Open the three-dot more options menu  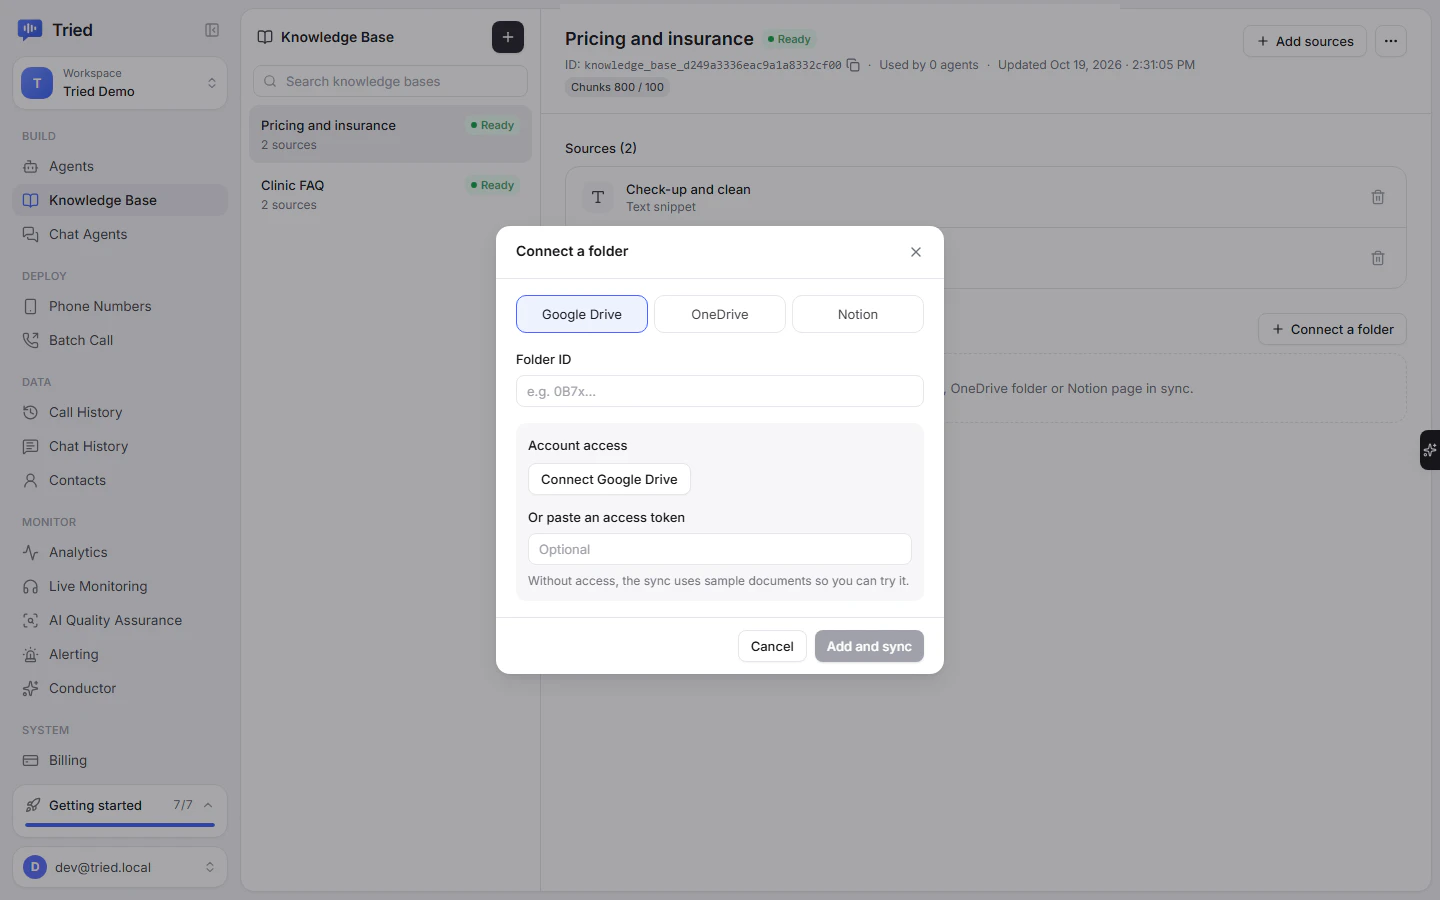click(1391, 41)
